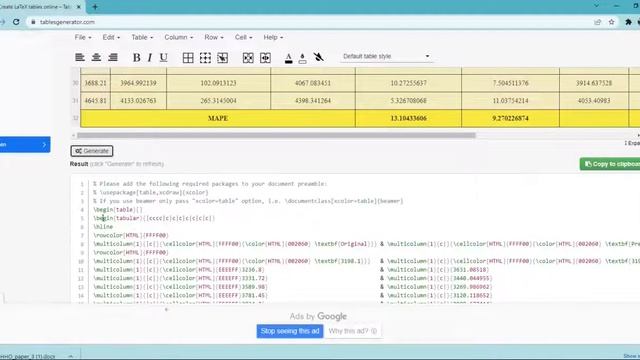Select the MAPE merged cell
Screen dimensions: 640x360
click(218, 118)
